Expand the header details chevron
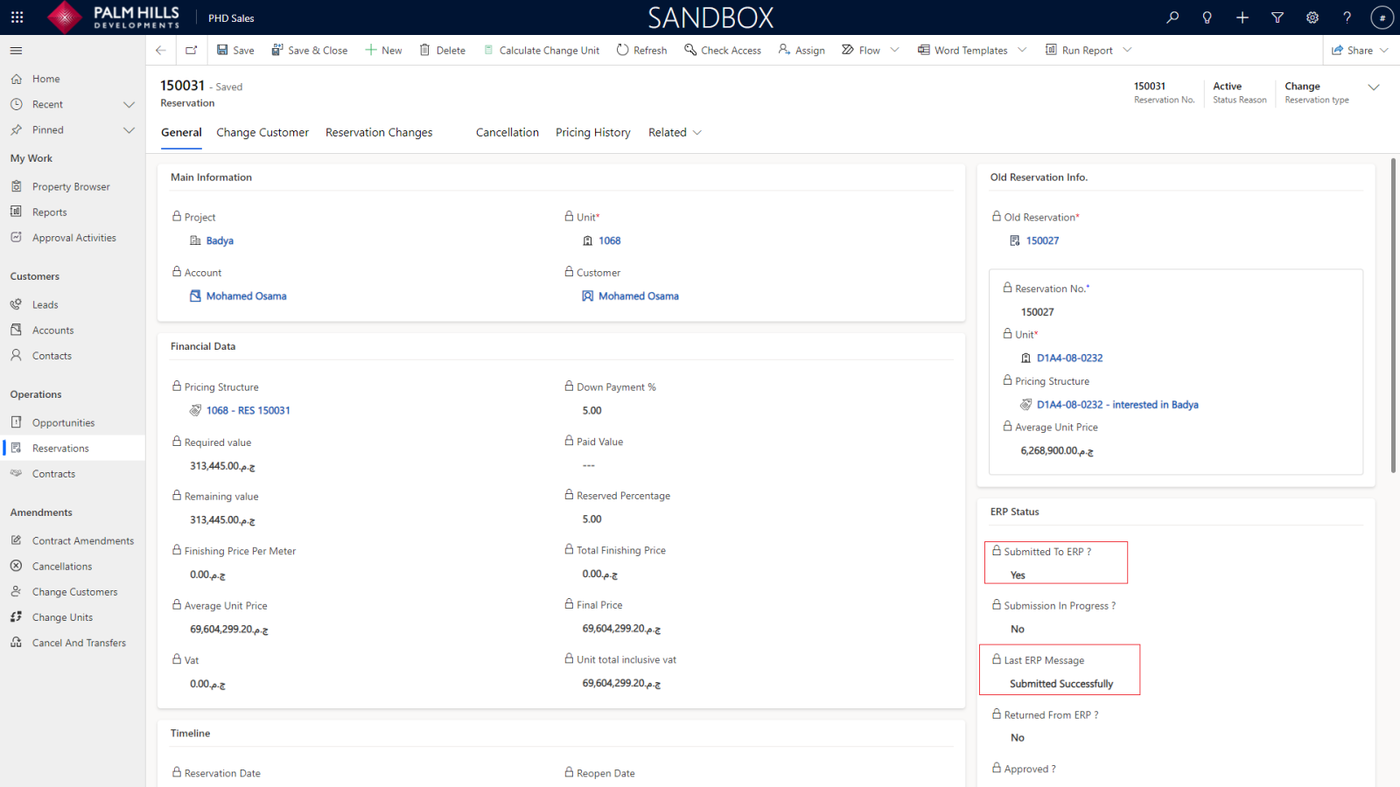 1374,88
